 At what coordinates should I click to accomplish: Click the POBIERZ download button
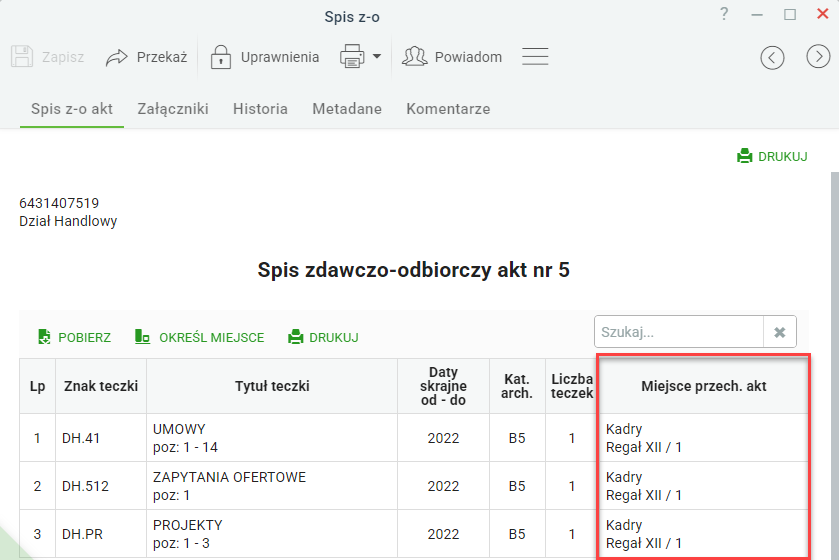click(x=74, y=337)
